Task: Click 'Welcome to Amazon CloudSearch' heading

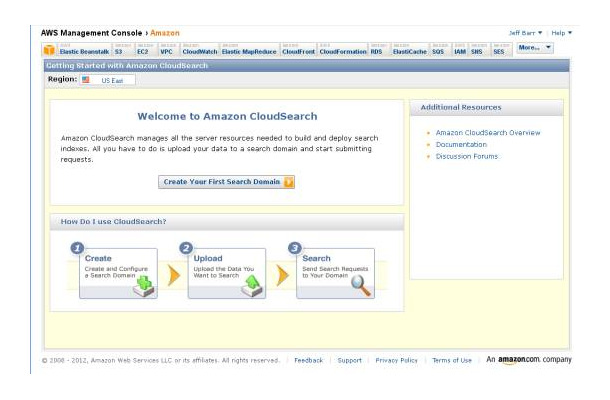Action: tap(227, 116)
